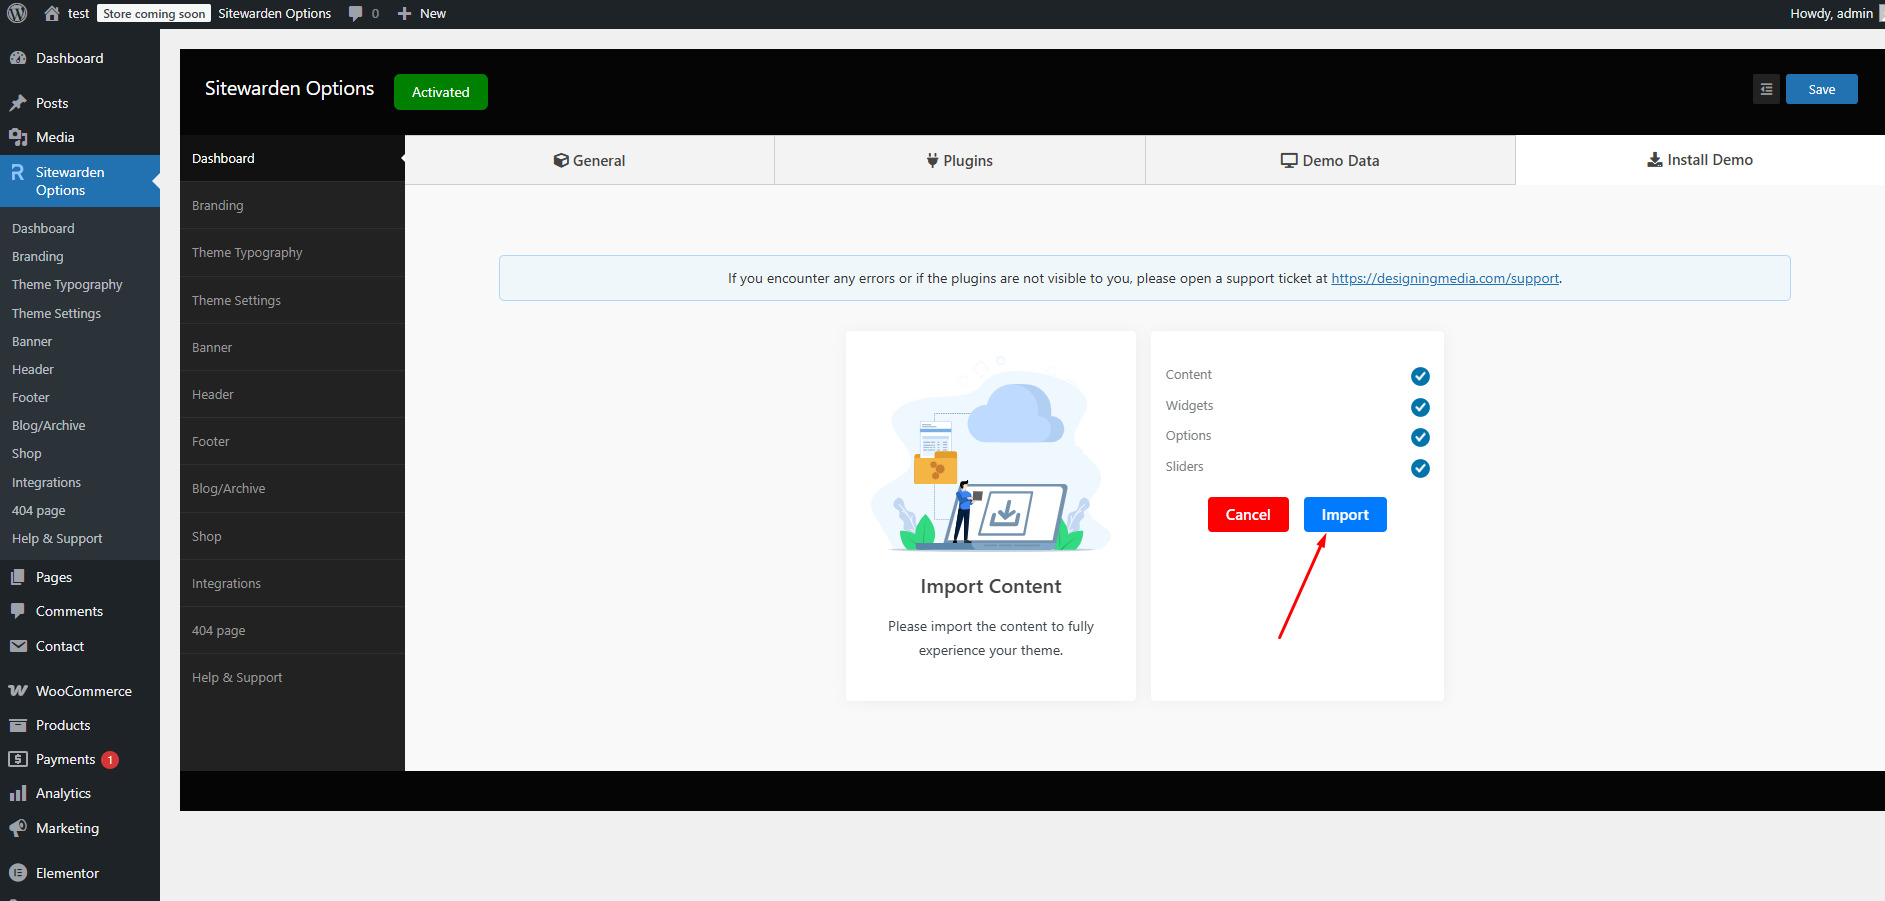This screenshot has width=1885, height=901.
Task: Click the Sitewarden Options R icon
Action: 18,173
